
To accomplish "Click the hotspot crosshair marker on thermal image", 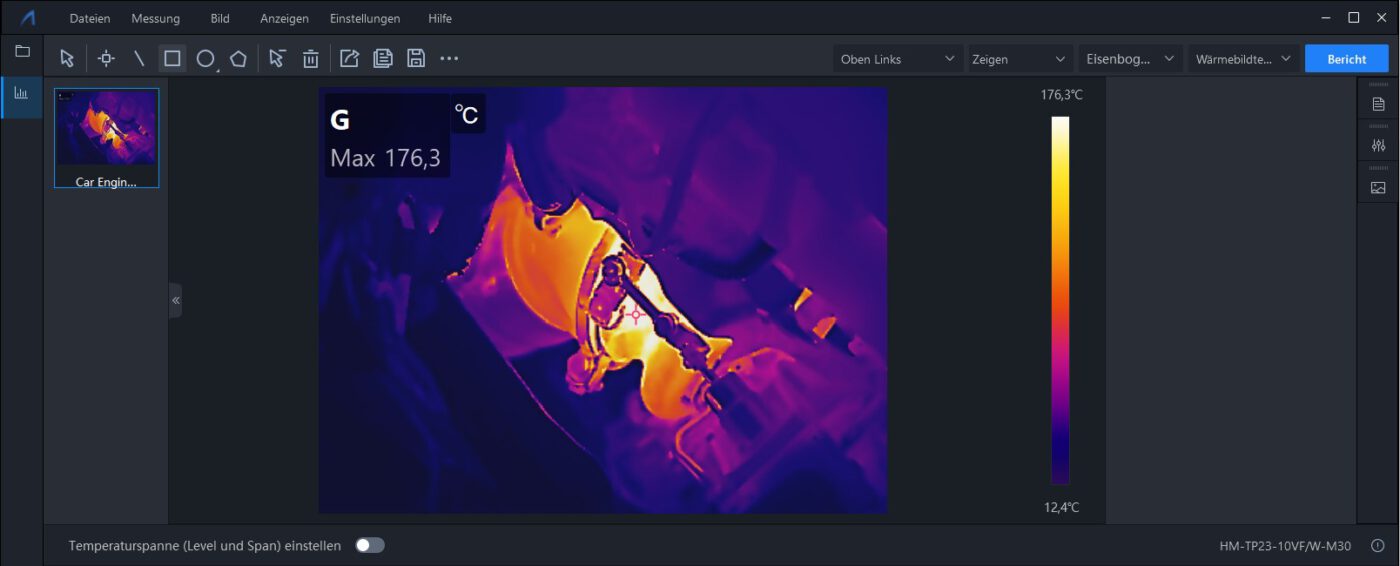I will [x=635, y=315].
